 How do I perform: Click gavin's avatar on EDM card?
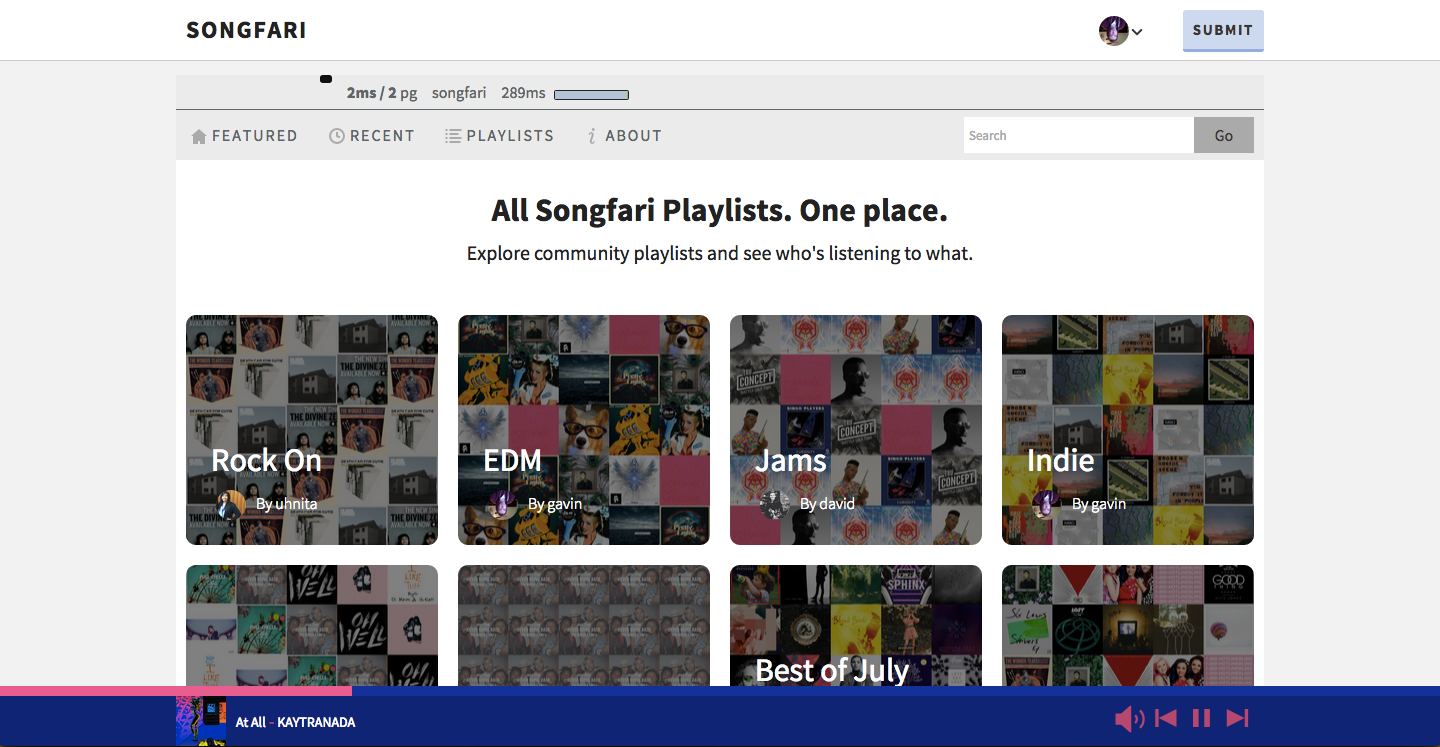pyautogui.click(x=503, y=504)
